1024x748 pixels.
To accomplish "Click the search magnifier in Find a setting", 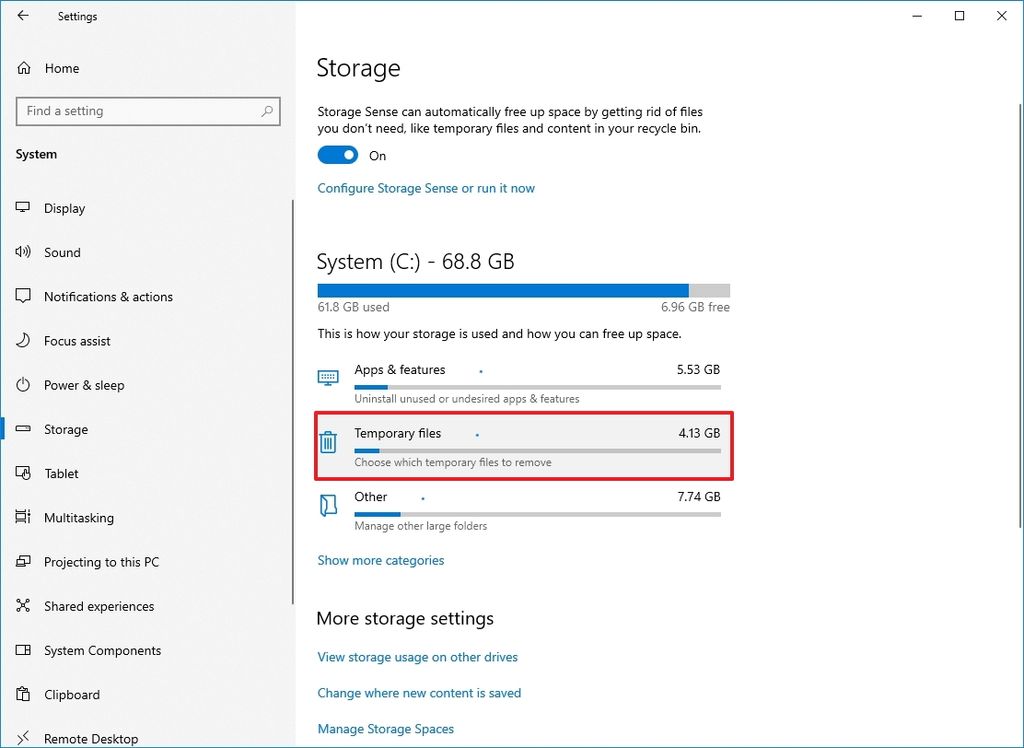I will click(x=265, y=111).
